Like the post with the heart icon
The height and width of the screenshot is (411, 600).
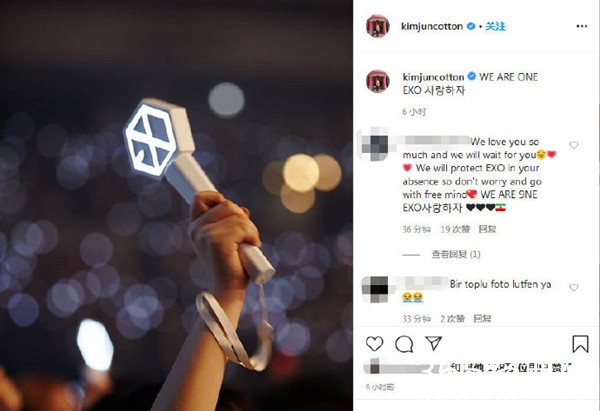[x=374, y=343]
